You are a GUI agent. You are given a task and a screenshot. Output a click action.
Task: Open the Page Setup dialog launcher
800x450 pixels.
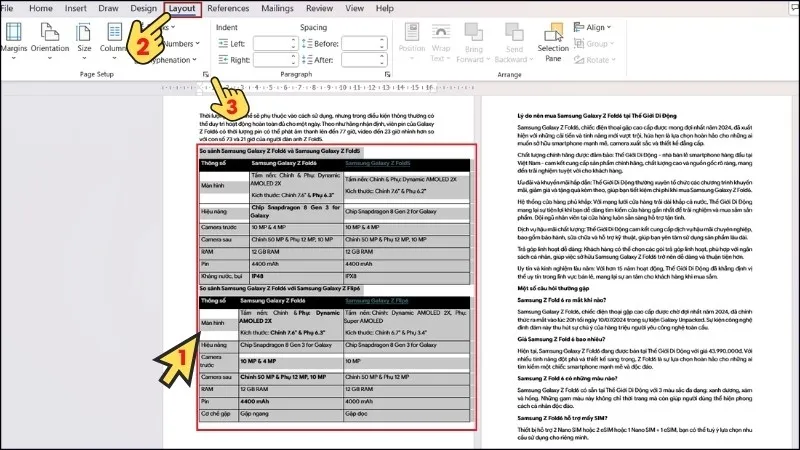(206, 74)
